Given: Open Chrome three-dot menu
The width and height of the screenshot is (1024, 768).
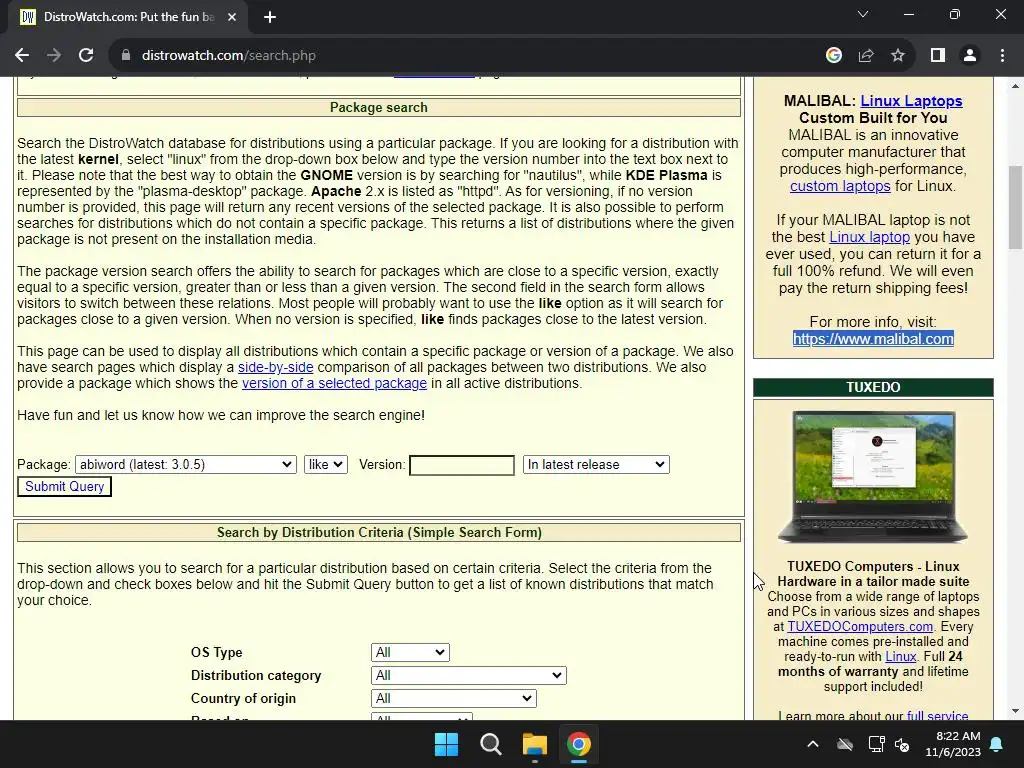Looking at the screenshot, I should (1002, 56).
